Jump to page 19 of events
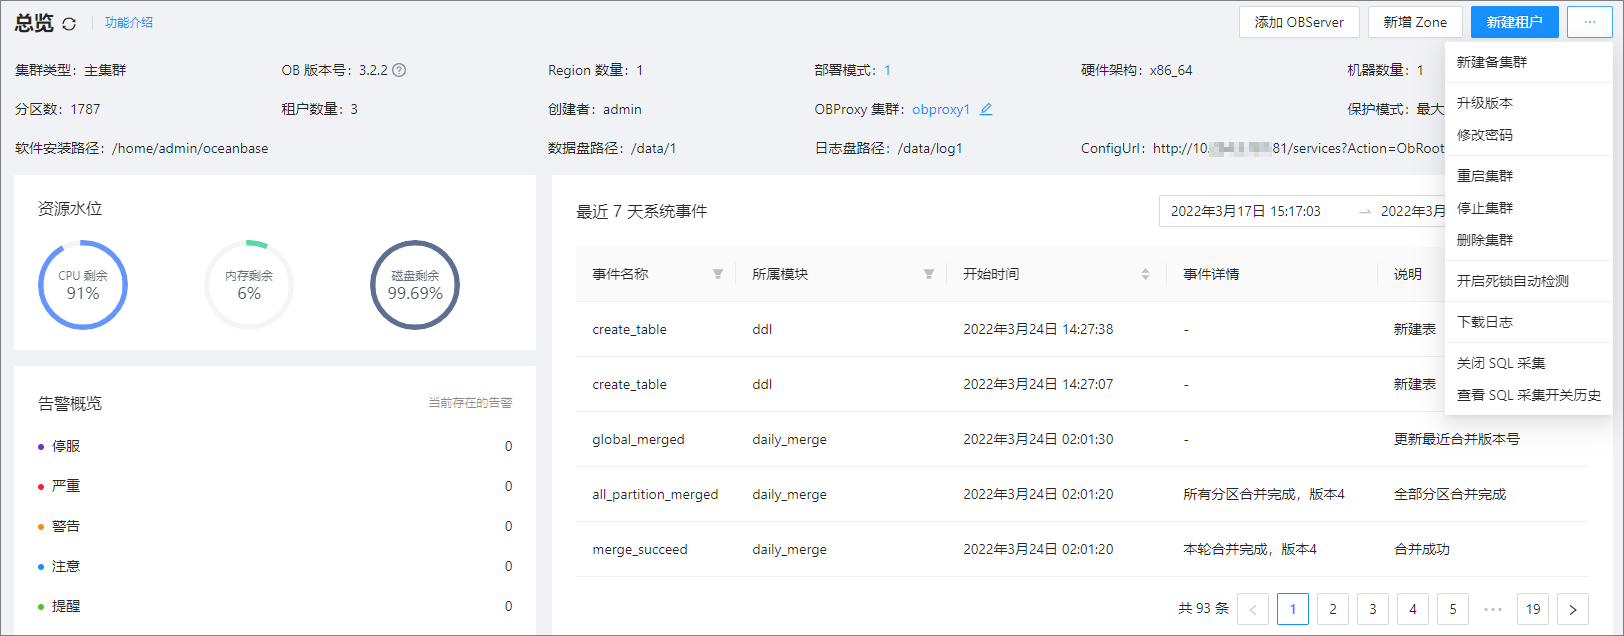Image resolution: width=1624 pixels, height=636 pixels. pos(1533,609)
